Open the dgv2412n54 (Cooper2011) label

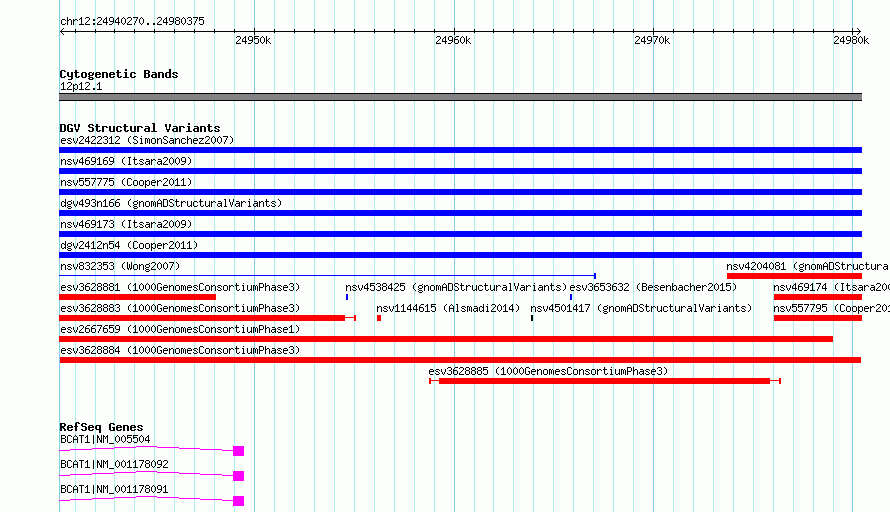pyautogui.click(x=129, y=245)
